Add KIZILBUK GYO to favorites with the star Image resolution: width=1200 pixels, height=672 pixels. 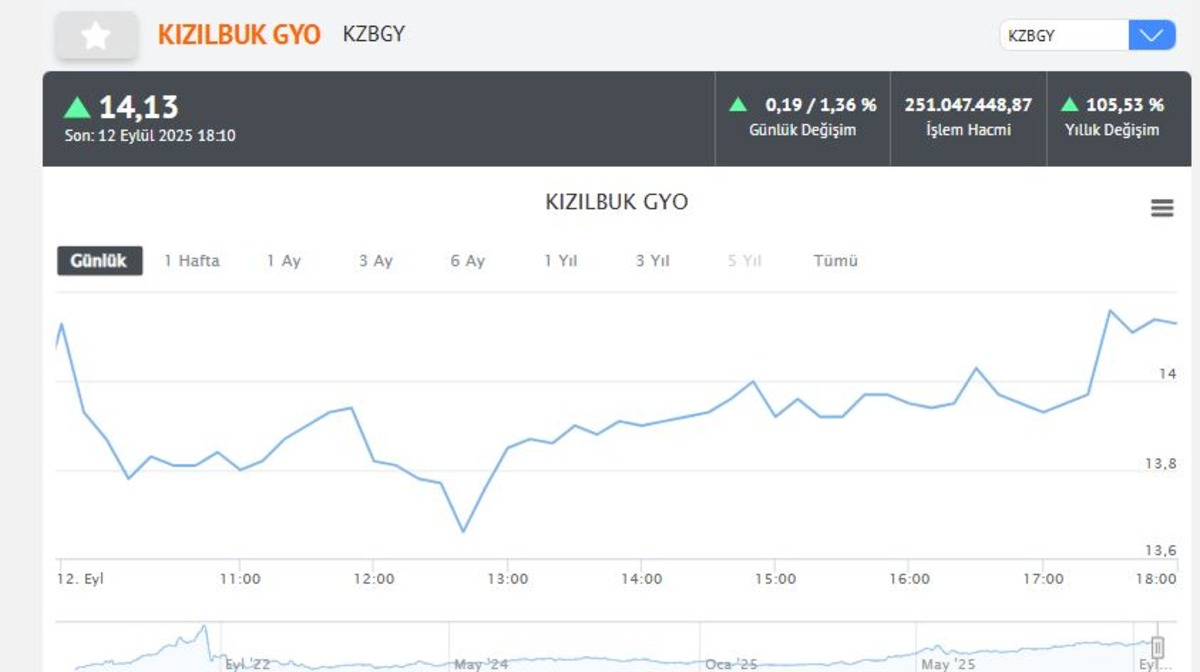[x=96, y=36]
